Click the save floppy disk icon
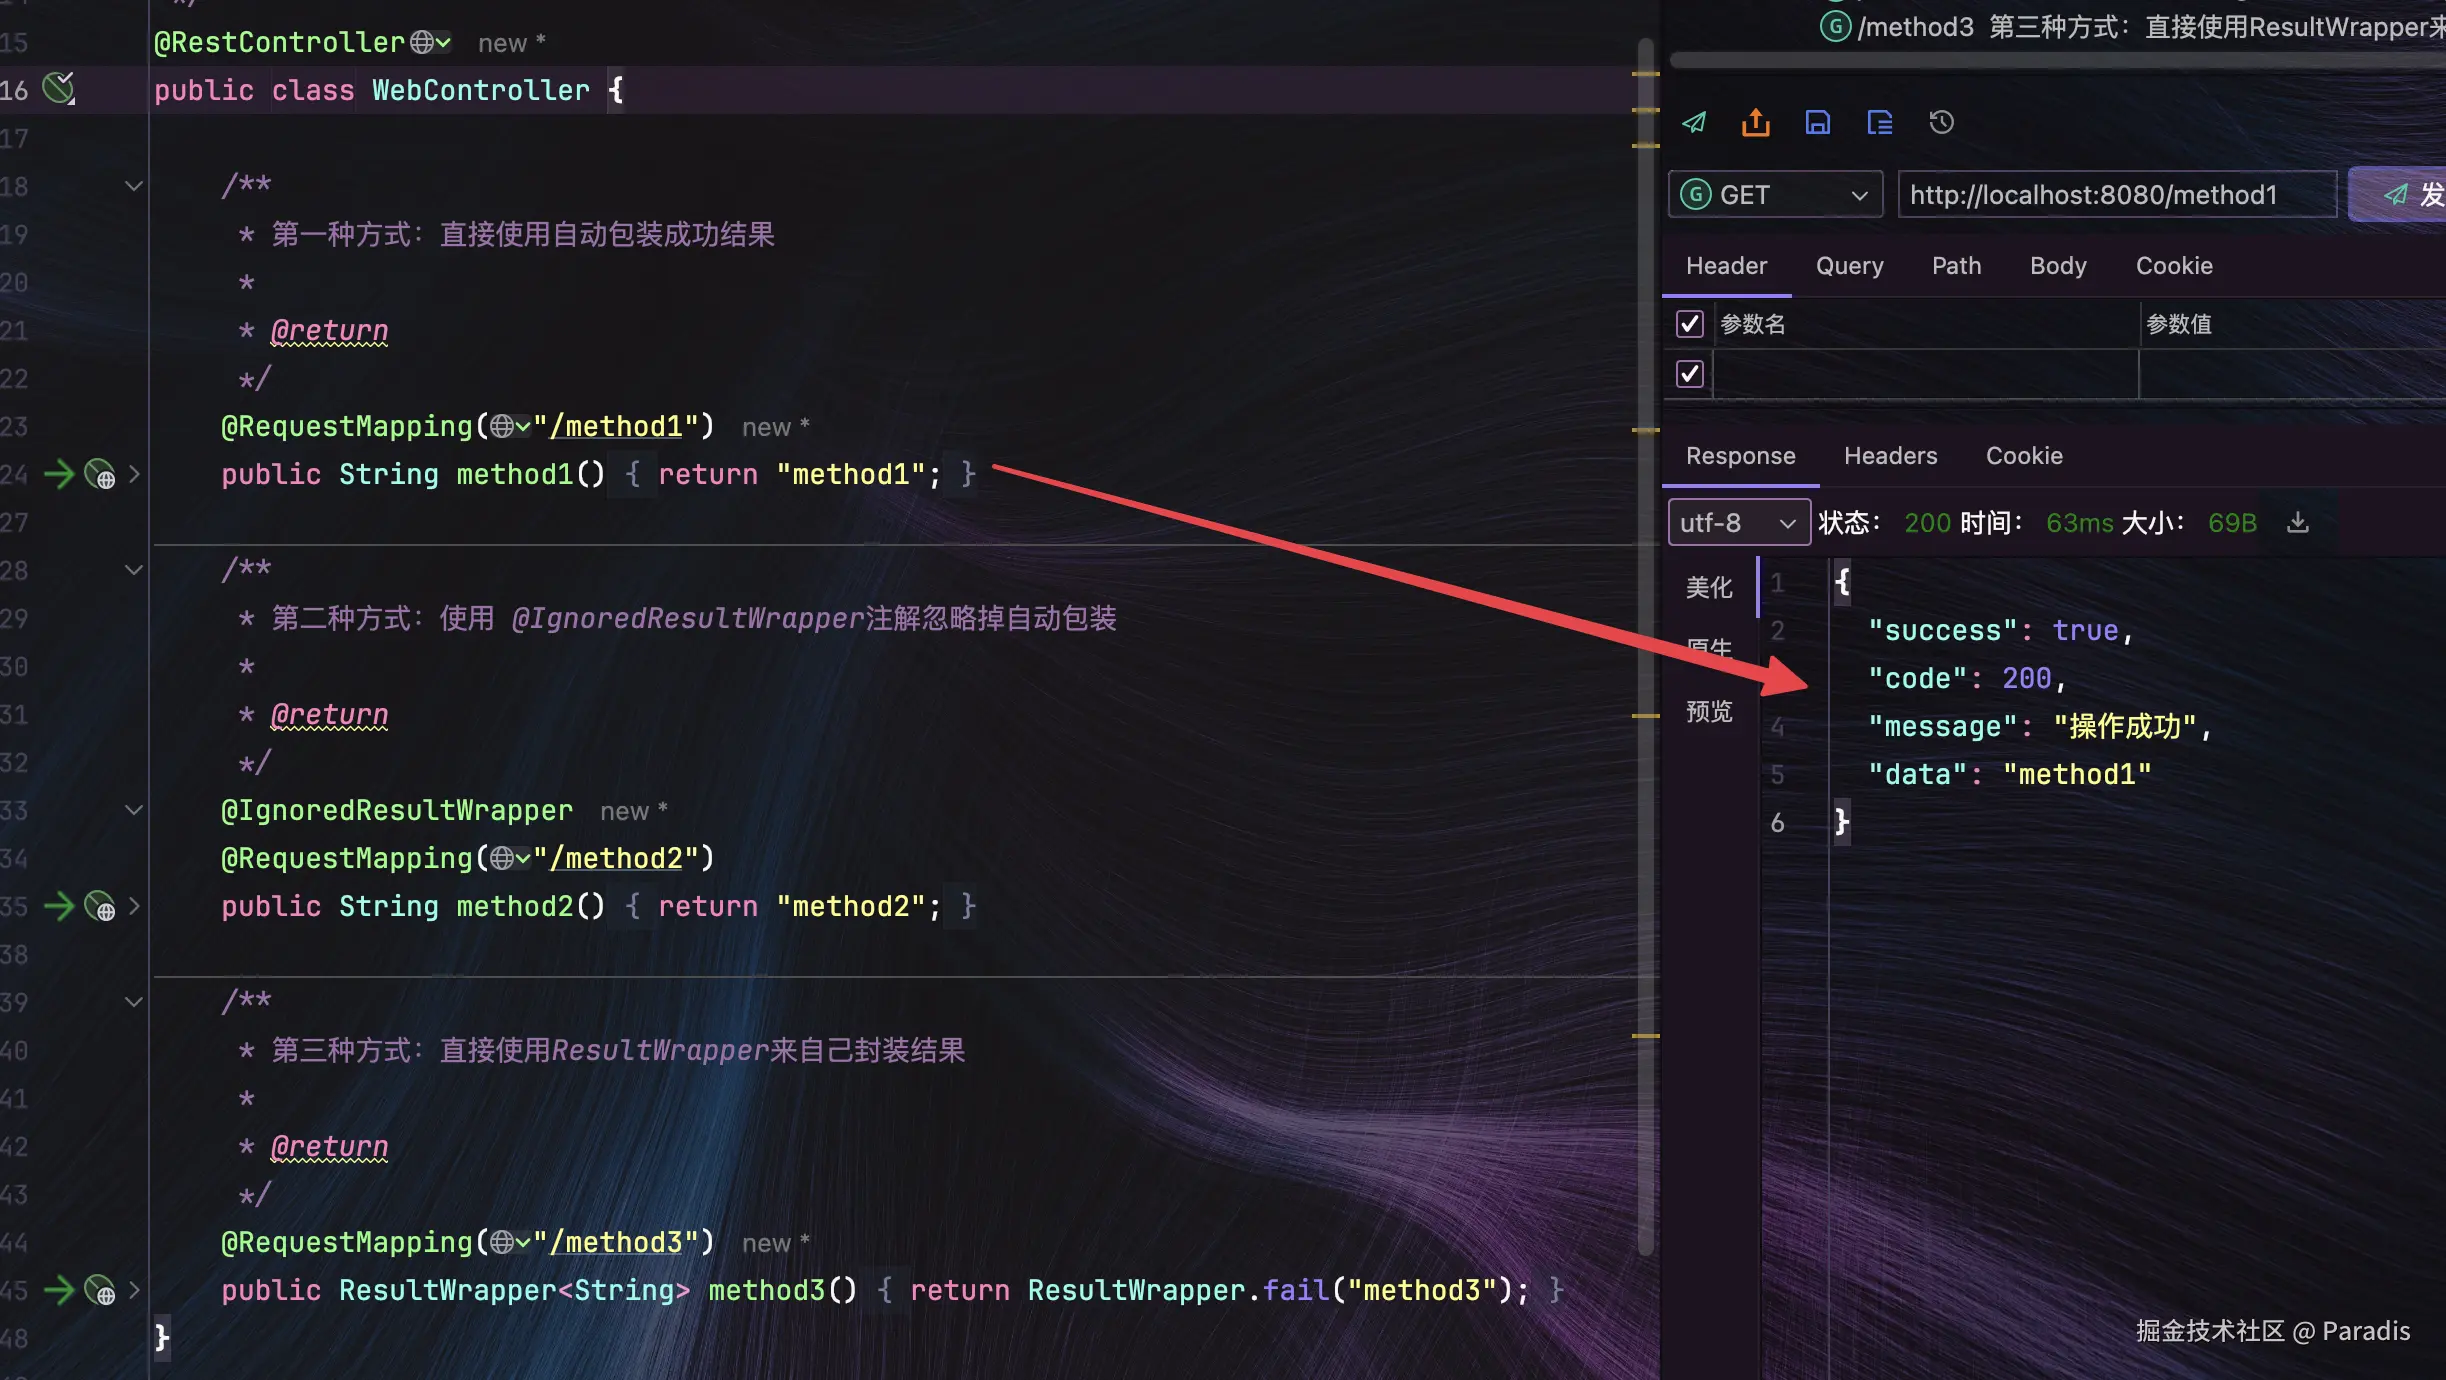Viewport: 2446px width, 1380px height. pos(1817,122)
